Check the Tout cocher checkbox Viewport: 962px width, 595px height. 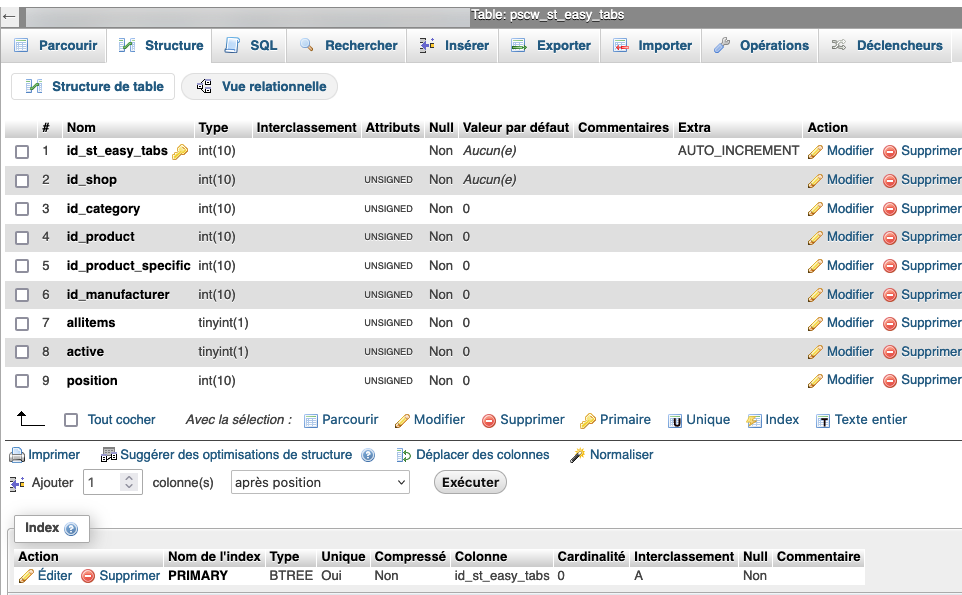pos(70,420)
